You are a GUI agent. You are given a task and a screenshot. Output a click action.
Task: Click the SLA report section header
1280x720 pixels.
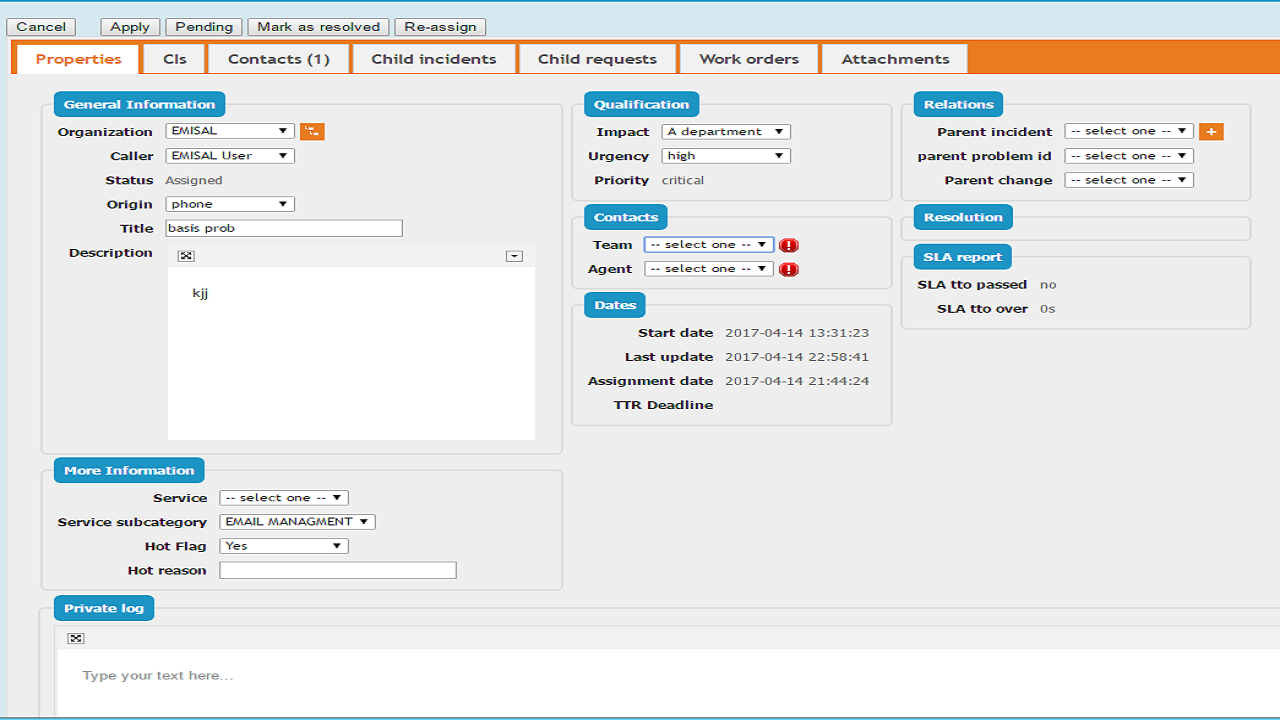click(963, 257)
